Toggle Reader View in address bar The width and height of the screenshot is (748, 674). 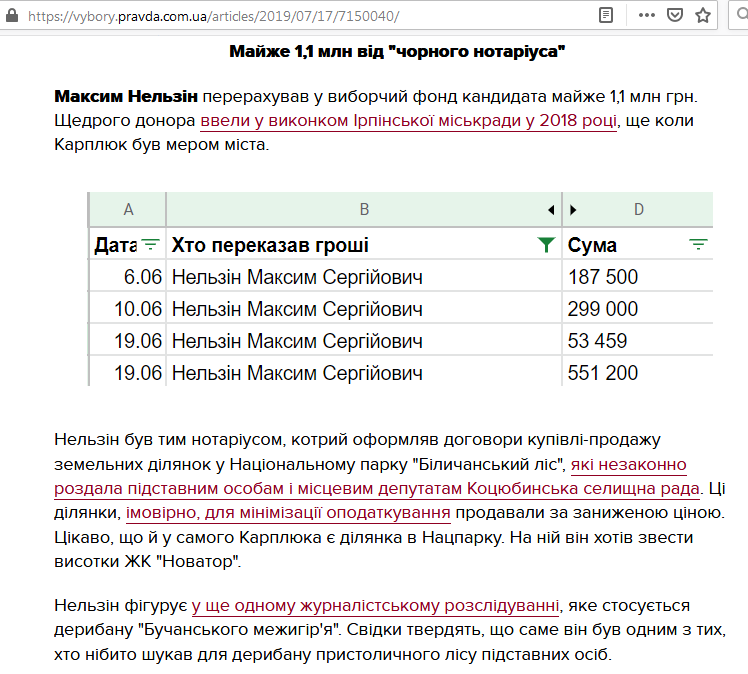tap(606, 16)
